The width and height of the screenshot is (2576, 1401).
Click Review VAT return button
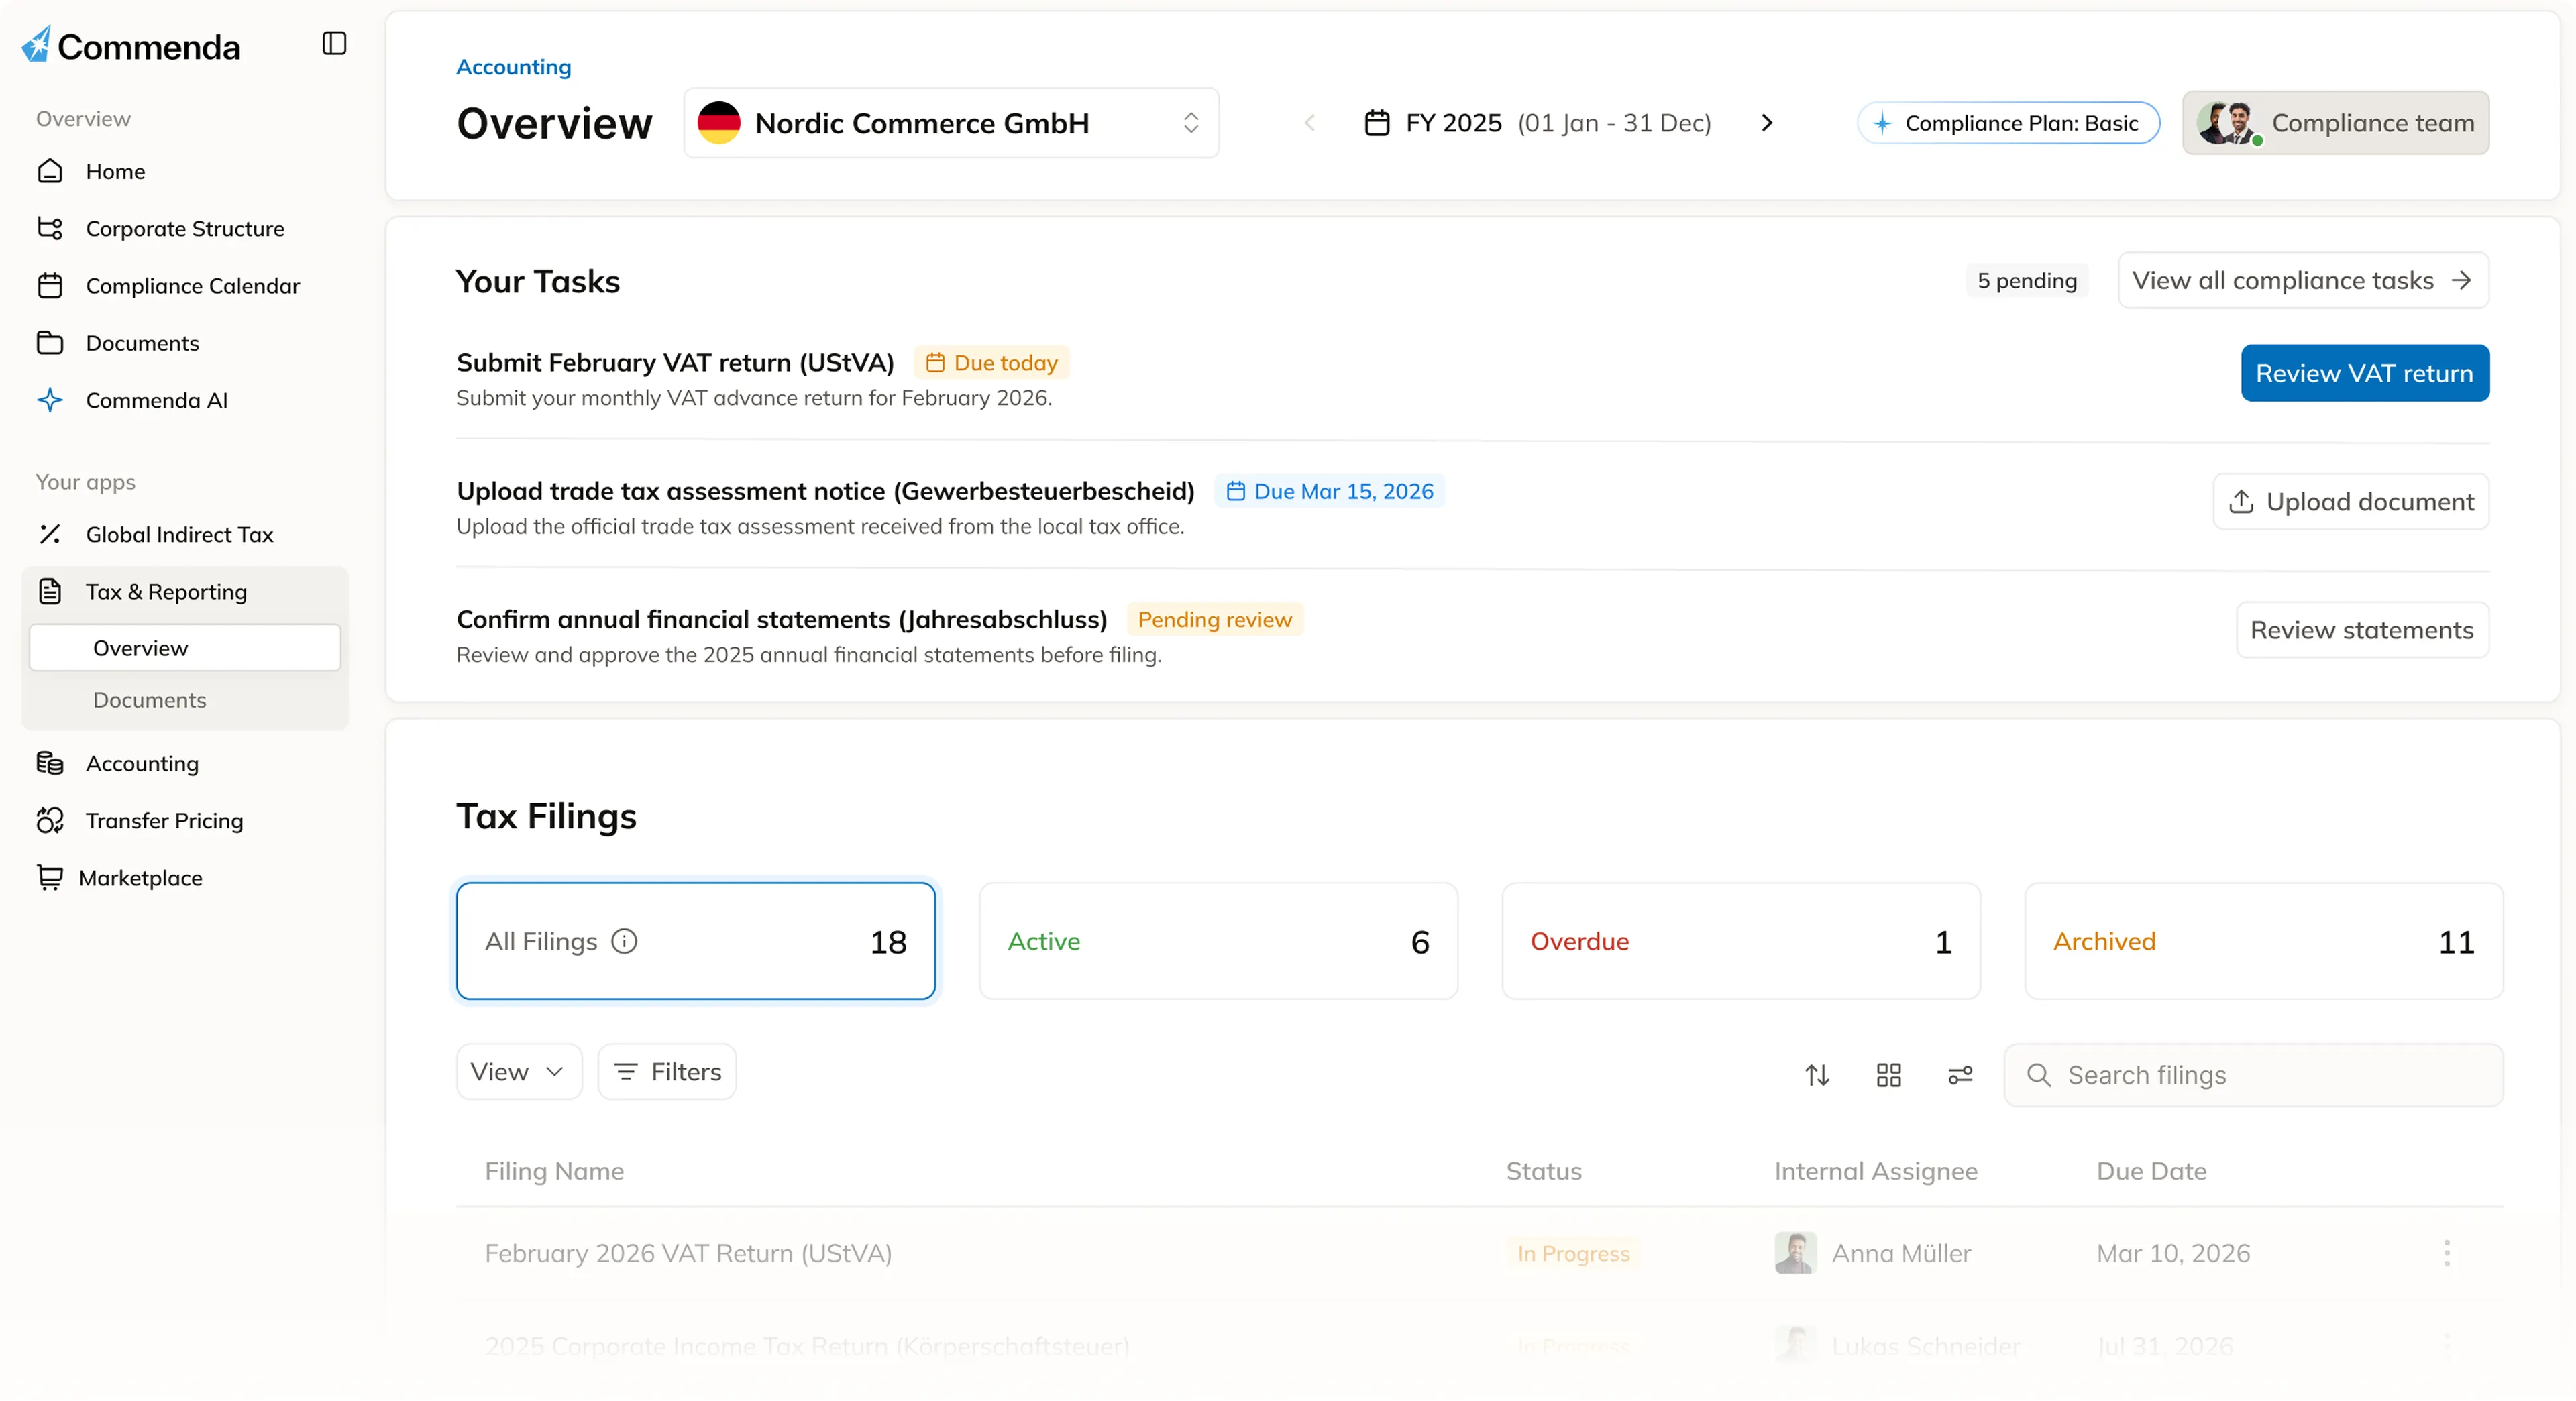(x=2364, y=373)
